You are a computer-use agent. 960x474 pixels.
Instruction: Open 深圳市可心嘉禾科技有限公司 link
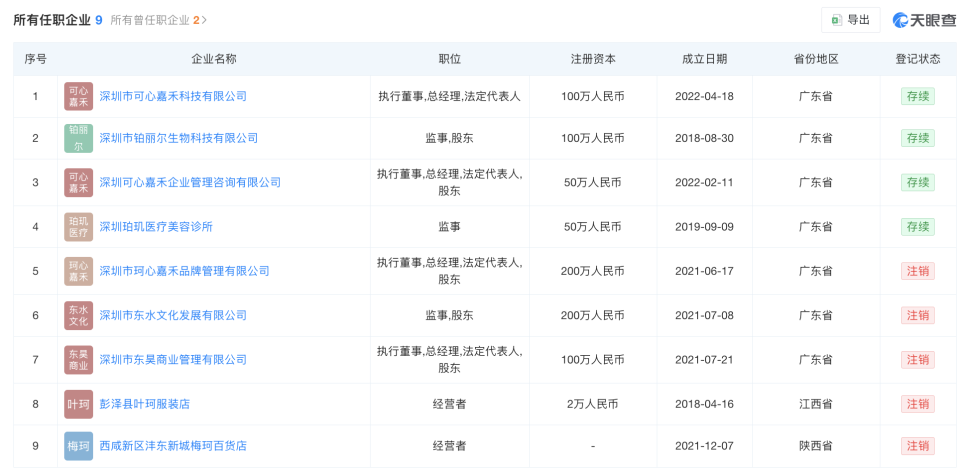(173, 96)
